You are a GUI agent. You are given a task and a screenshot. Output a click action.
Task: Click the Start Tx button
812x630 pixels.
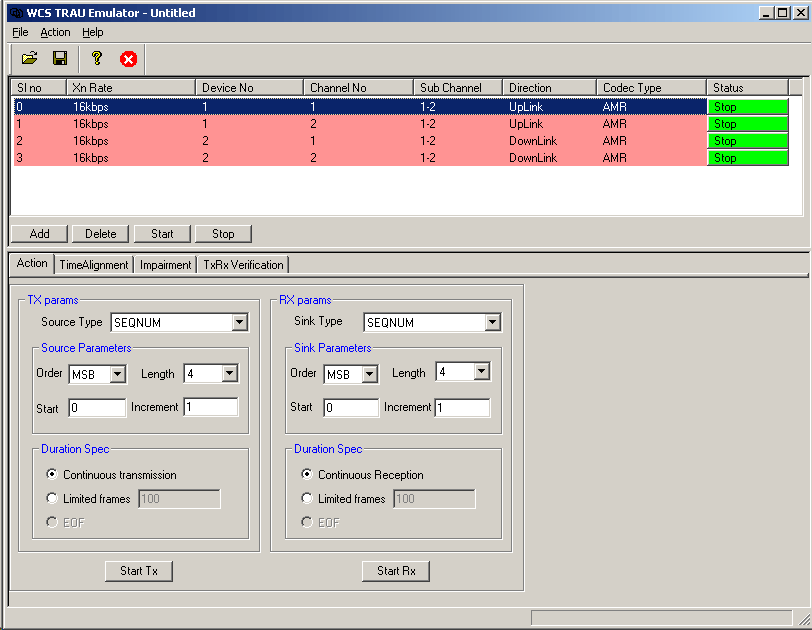pyautogui.click(x=139, y=571)
